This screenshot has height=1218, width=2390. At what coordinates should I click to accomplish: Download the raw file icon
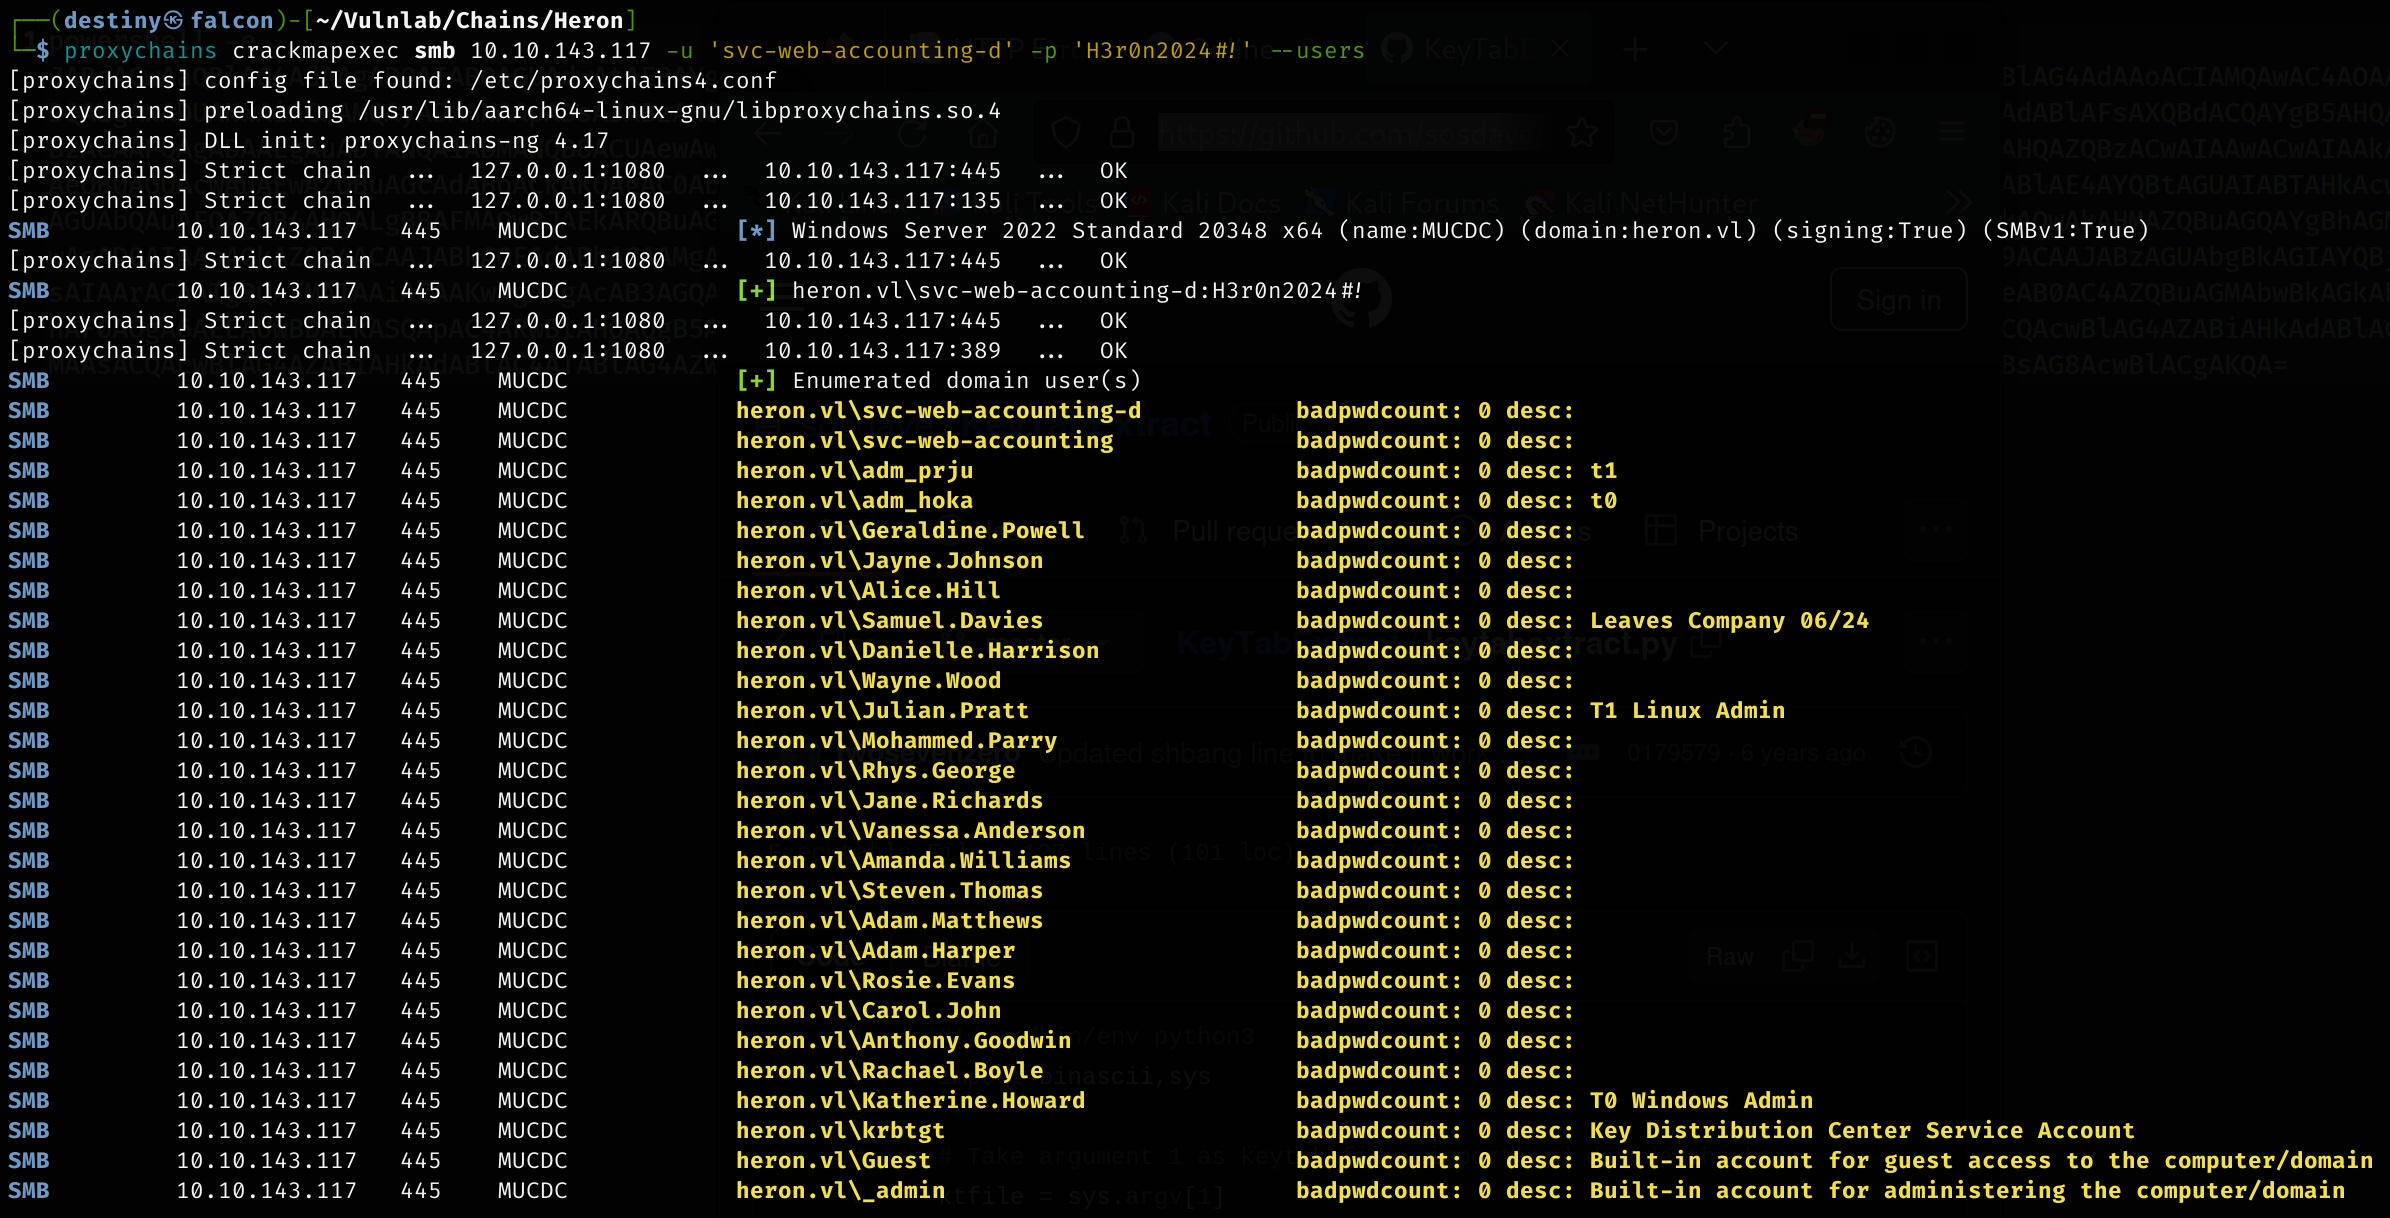tap(1852, 957)
